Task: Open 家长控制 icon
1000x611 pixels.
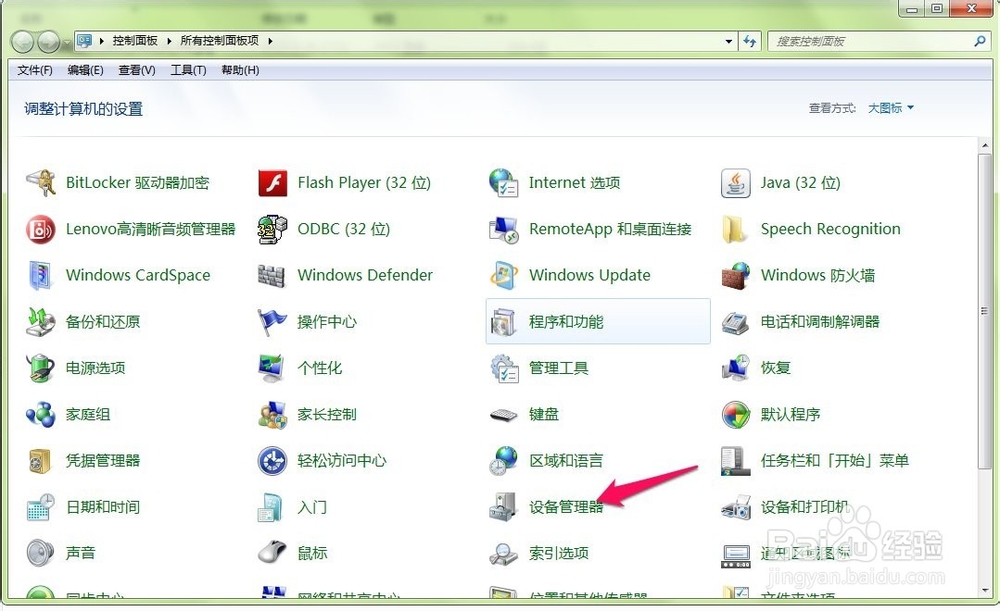Action: click(272, 415)
